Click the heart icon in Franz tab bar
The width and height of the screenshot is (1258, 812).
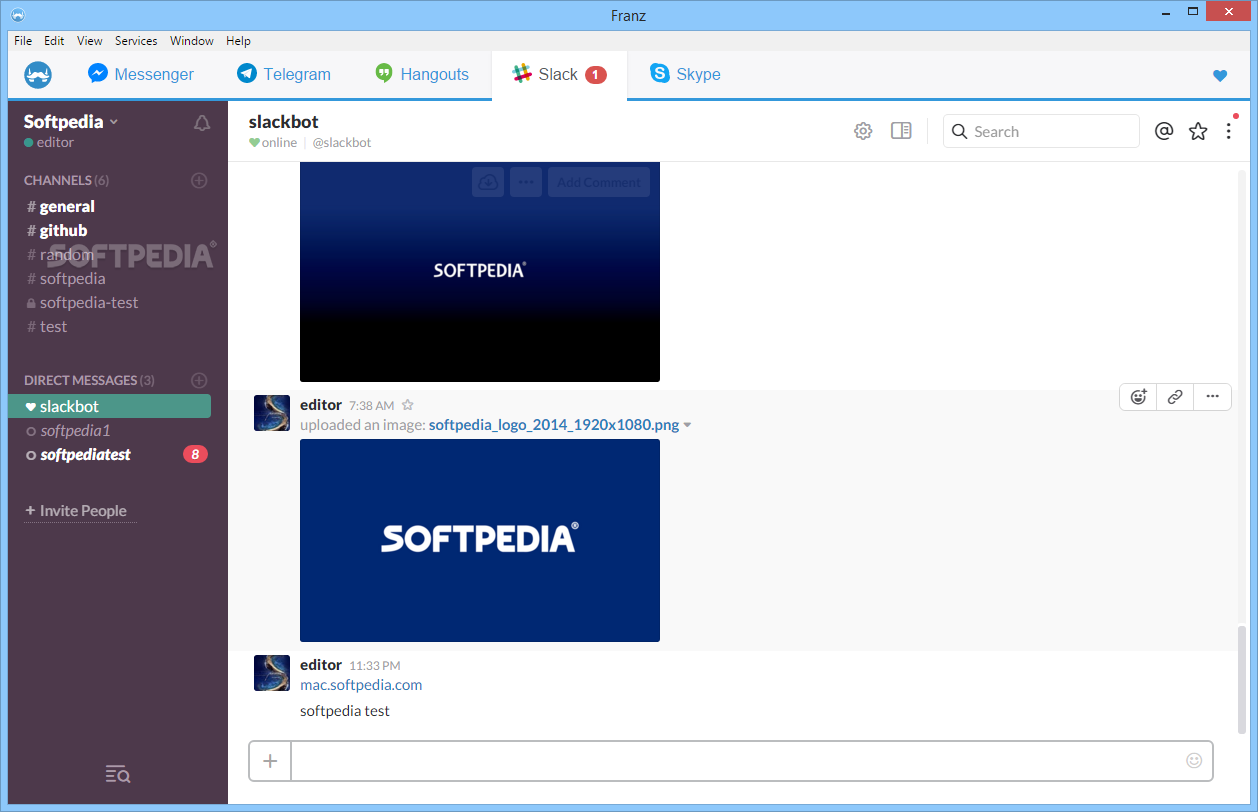[x=1219, y=75]
